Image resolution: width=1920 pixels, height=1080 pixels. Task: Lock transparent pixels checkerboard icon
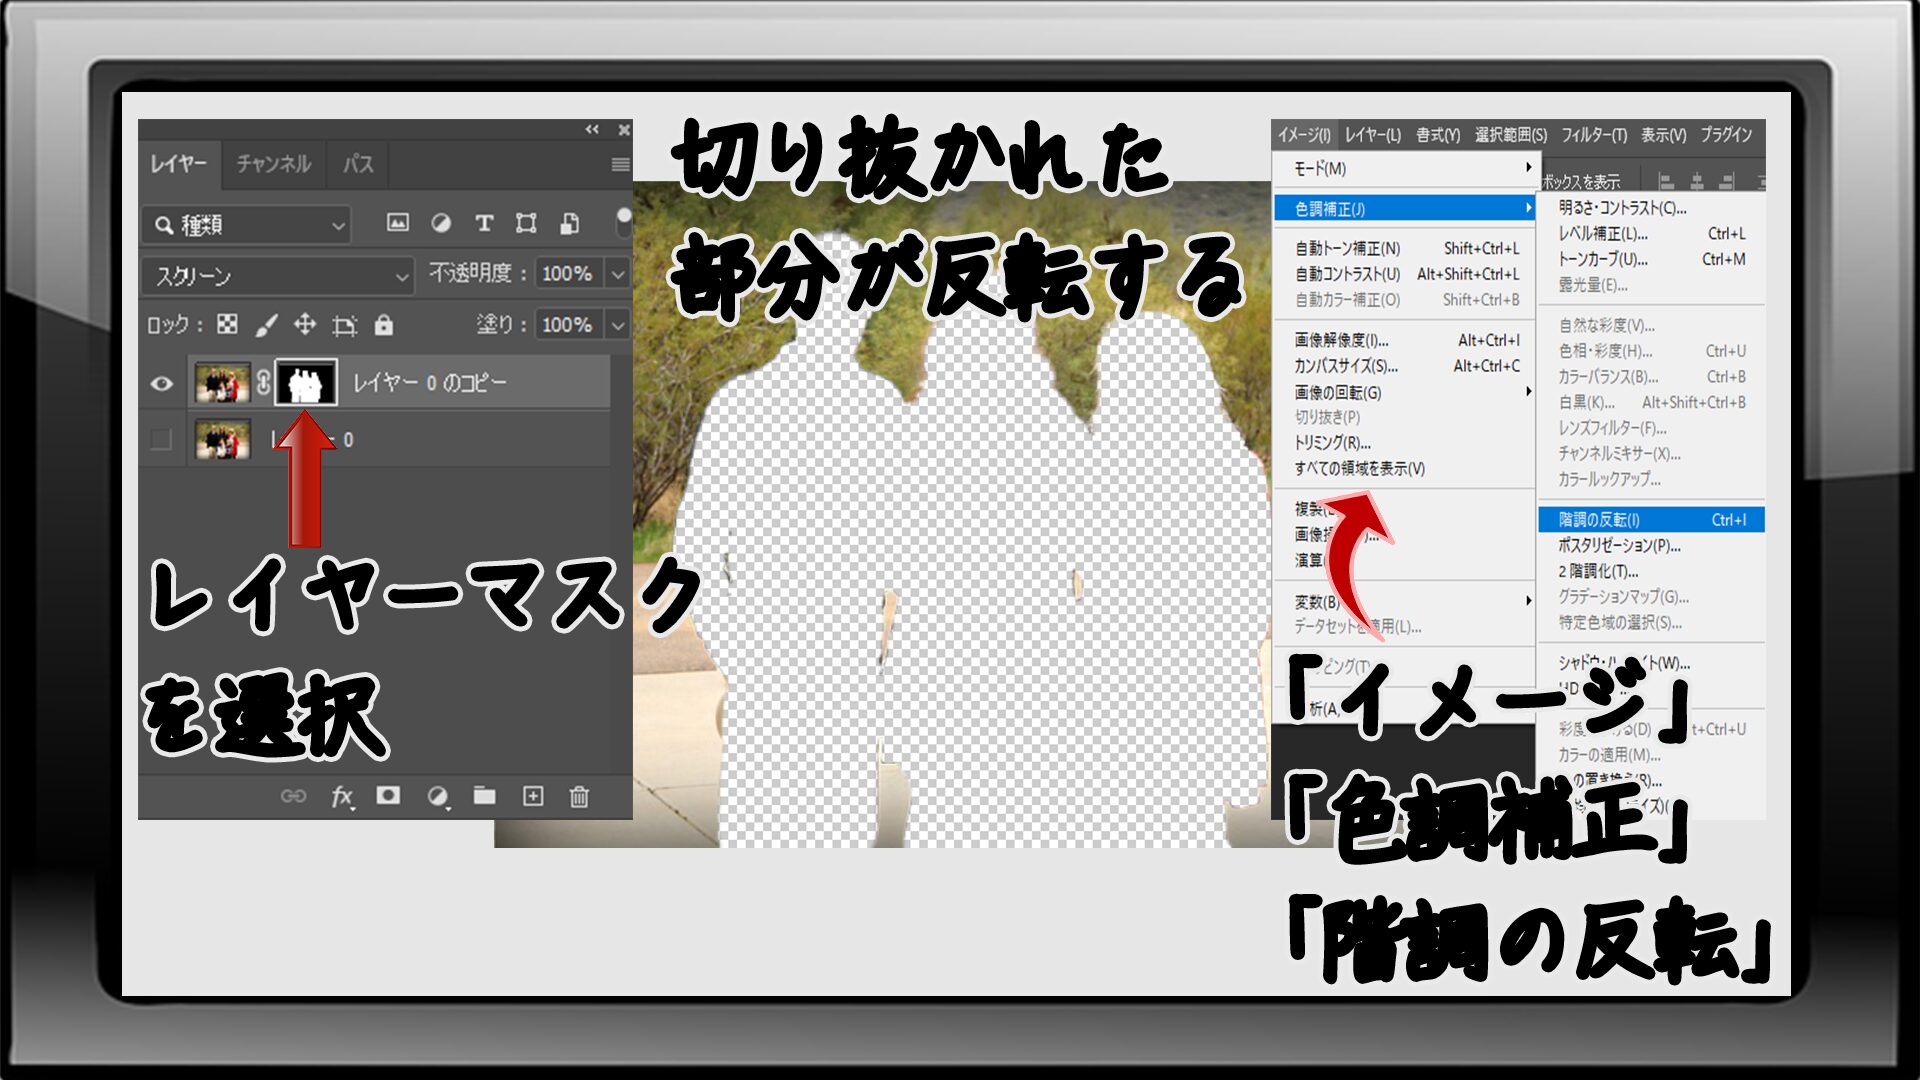(228, 324)
